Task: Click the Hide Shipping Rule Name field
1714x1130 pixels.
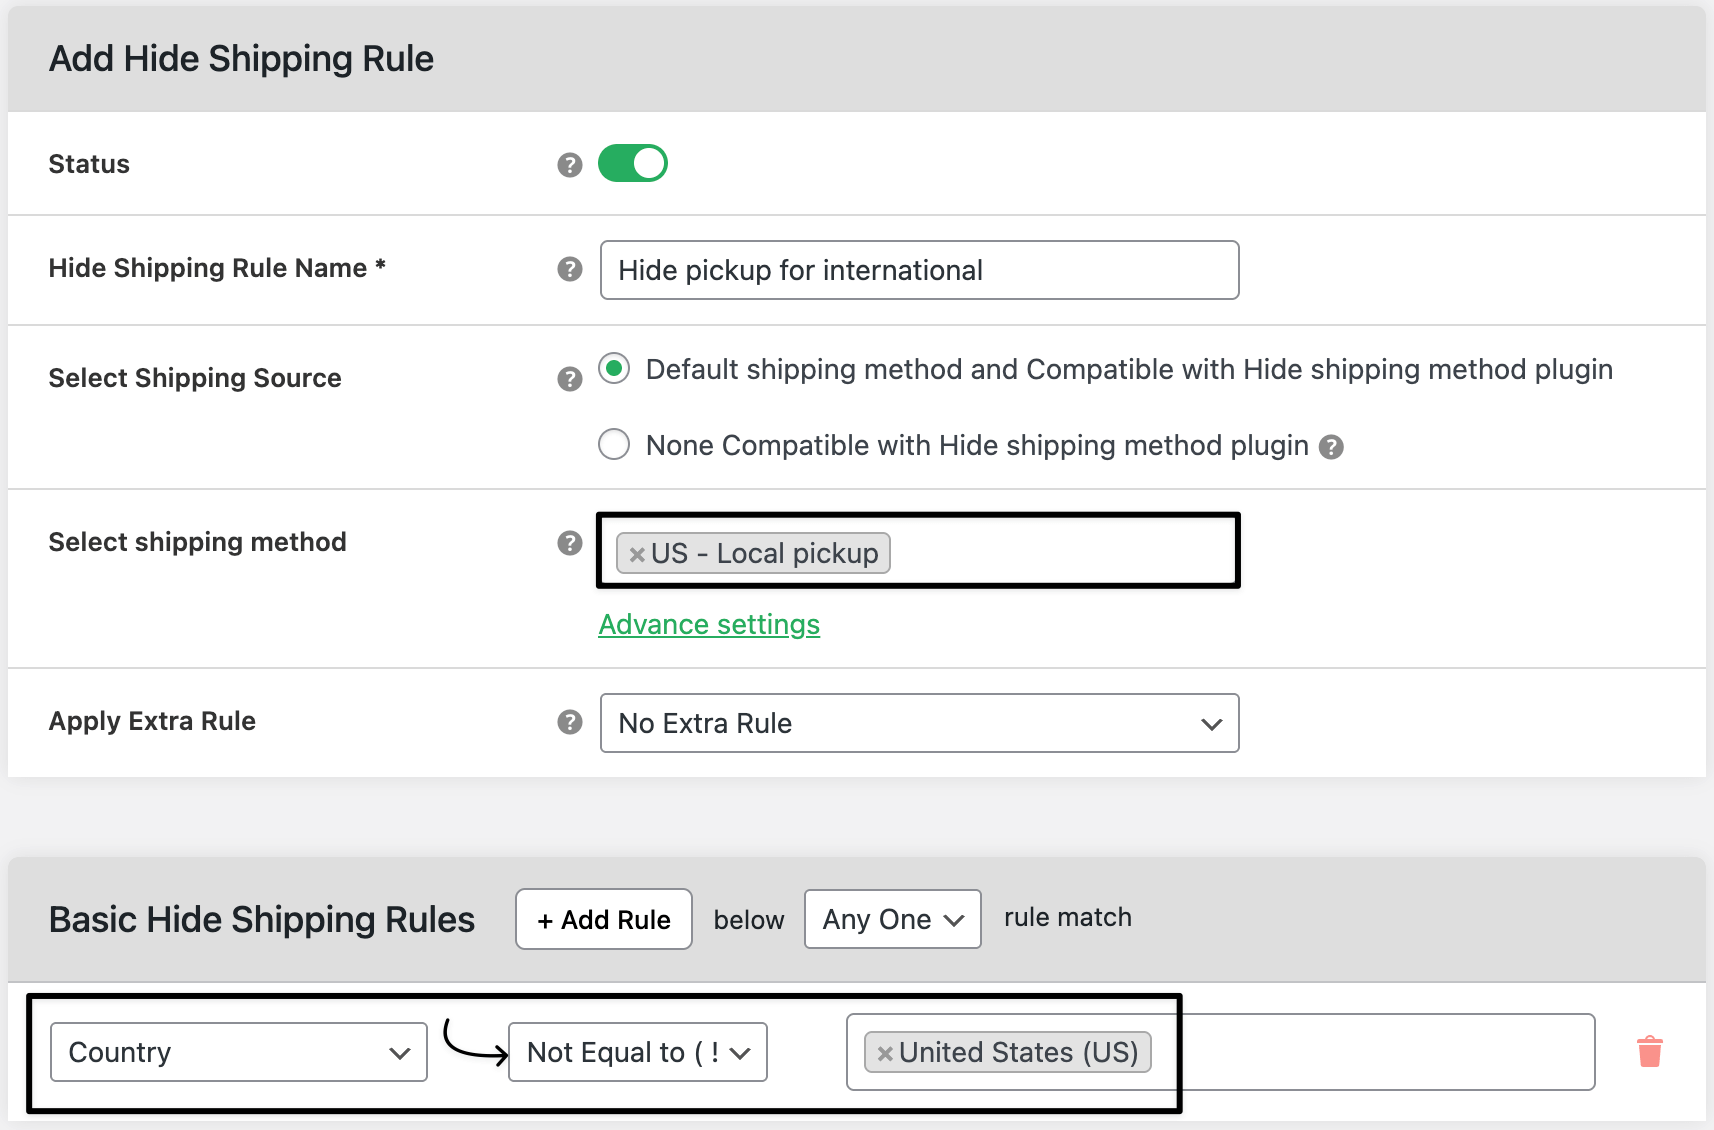Action: coord(919,270)
